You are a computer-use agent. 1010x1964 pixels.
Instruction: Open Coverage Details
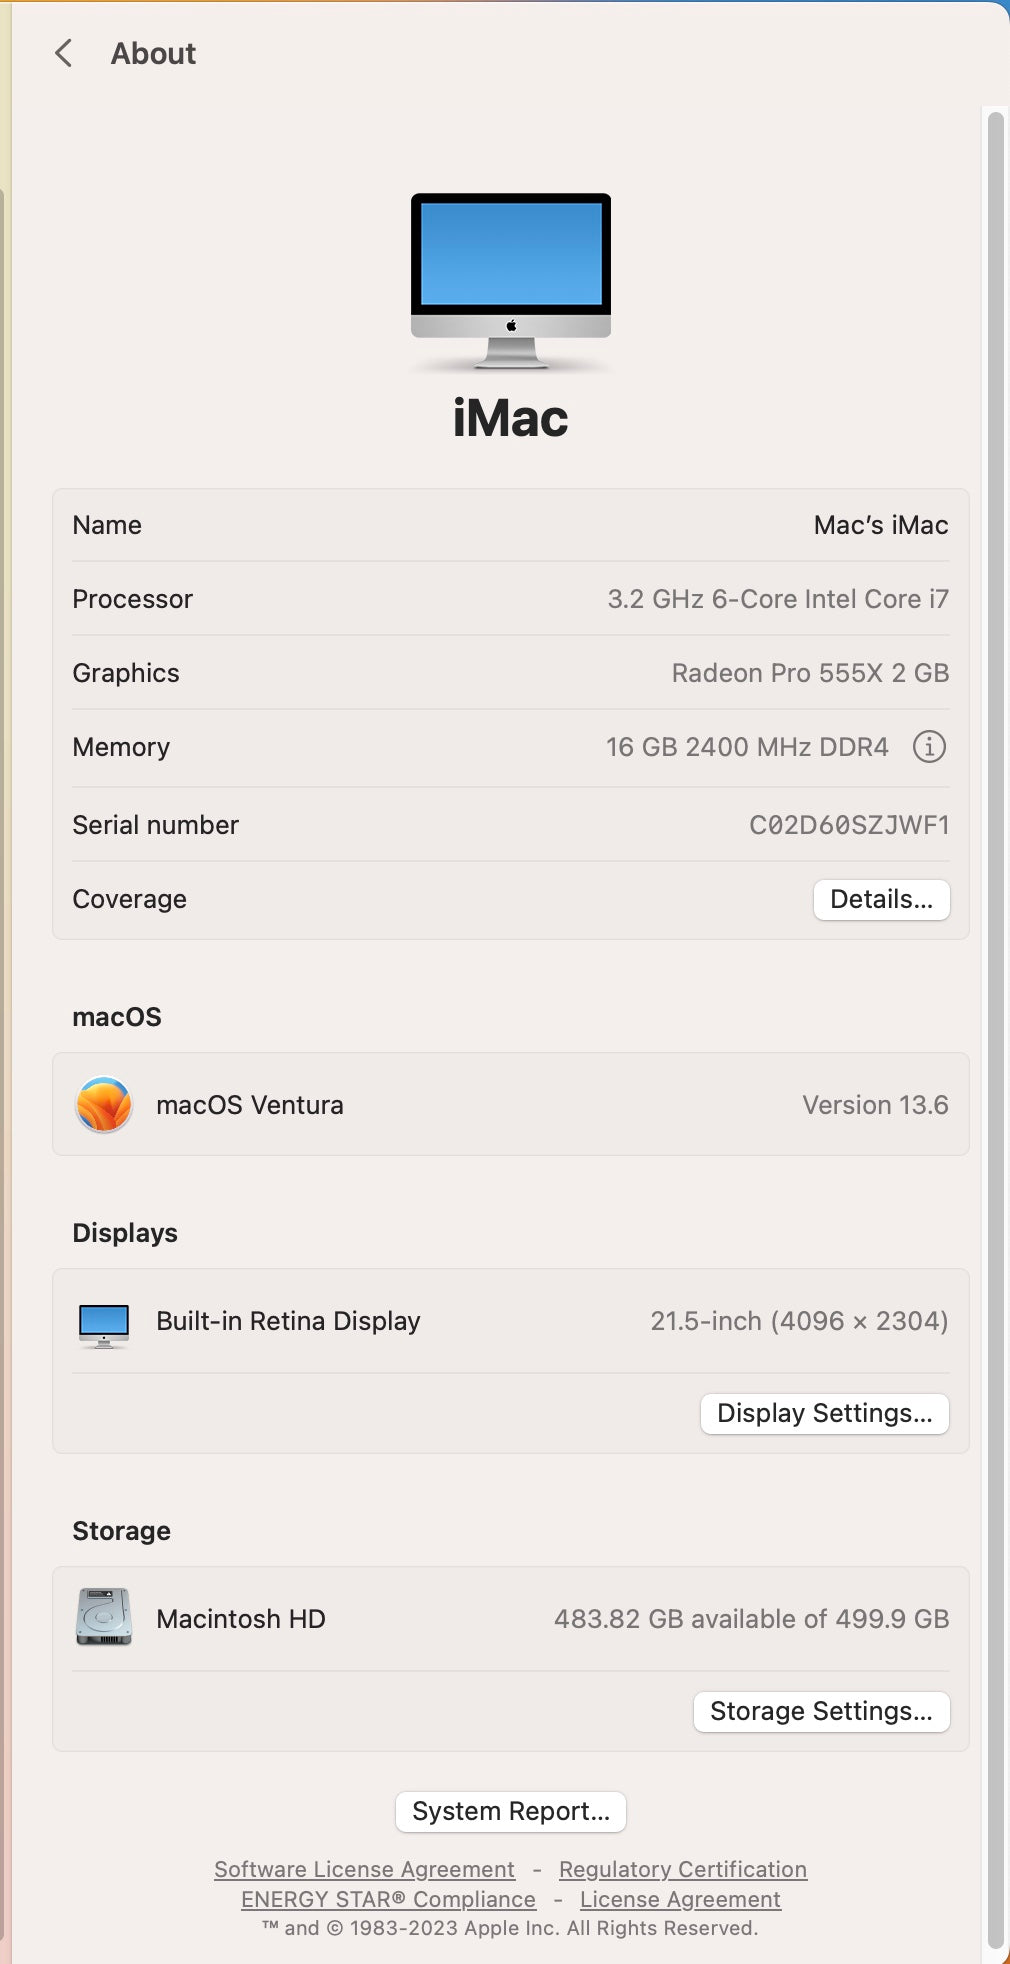pos(881,899)
